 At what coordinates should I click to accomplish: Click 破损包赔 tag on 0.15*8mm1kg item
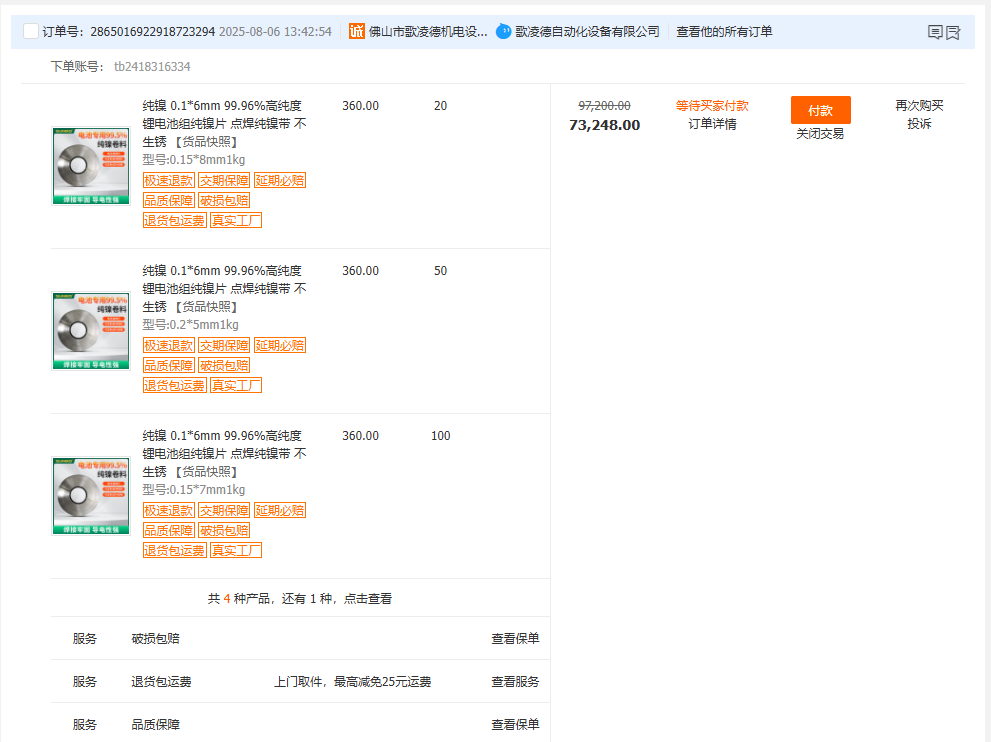click(x=224, y=200)
